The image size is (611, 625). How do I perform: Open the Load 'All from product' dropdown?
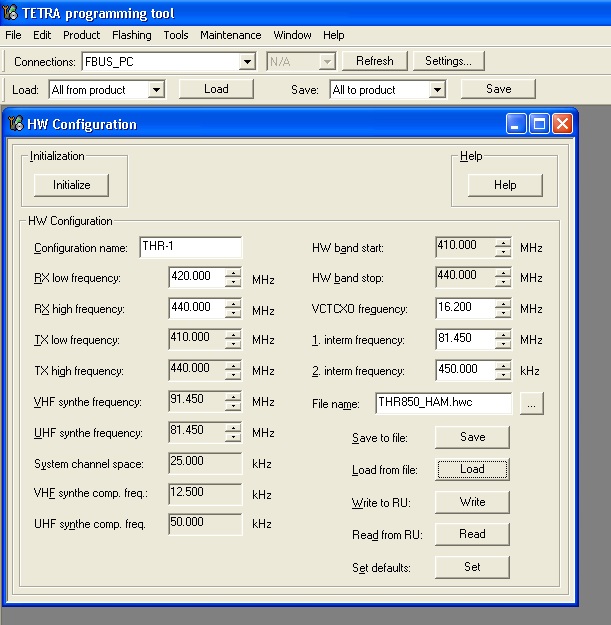pos(155,90)
